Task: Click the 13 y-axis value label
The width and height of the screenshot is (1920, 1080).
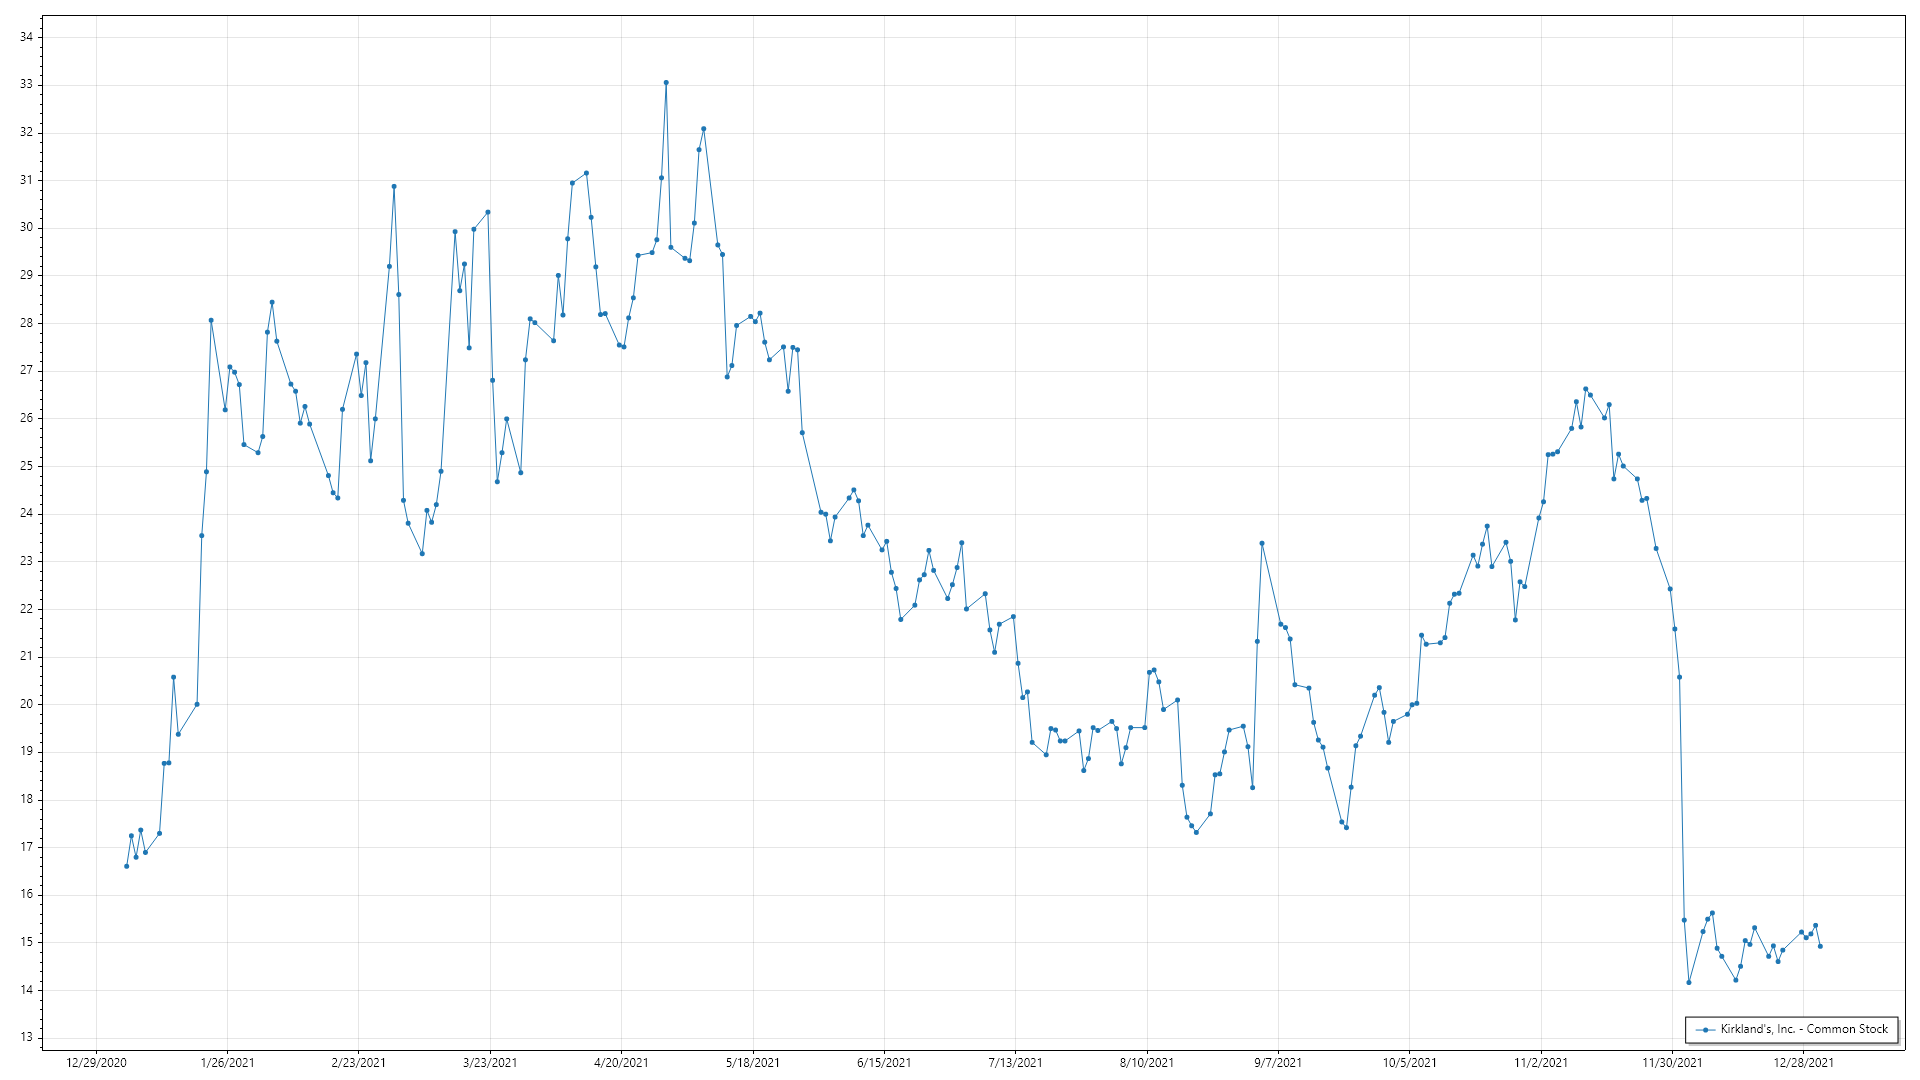Action: [x=26, y=1037]
